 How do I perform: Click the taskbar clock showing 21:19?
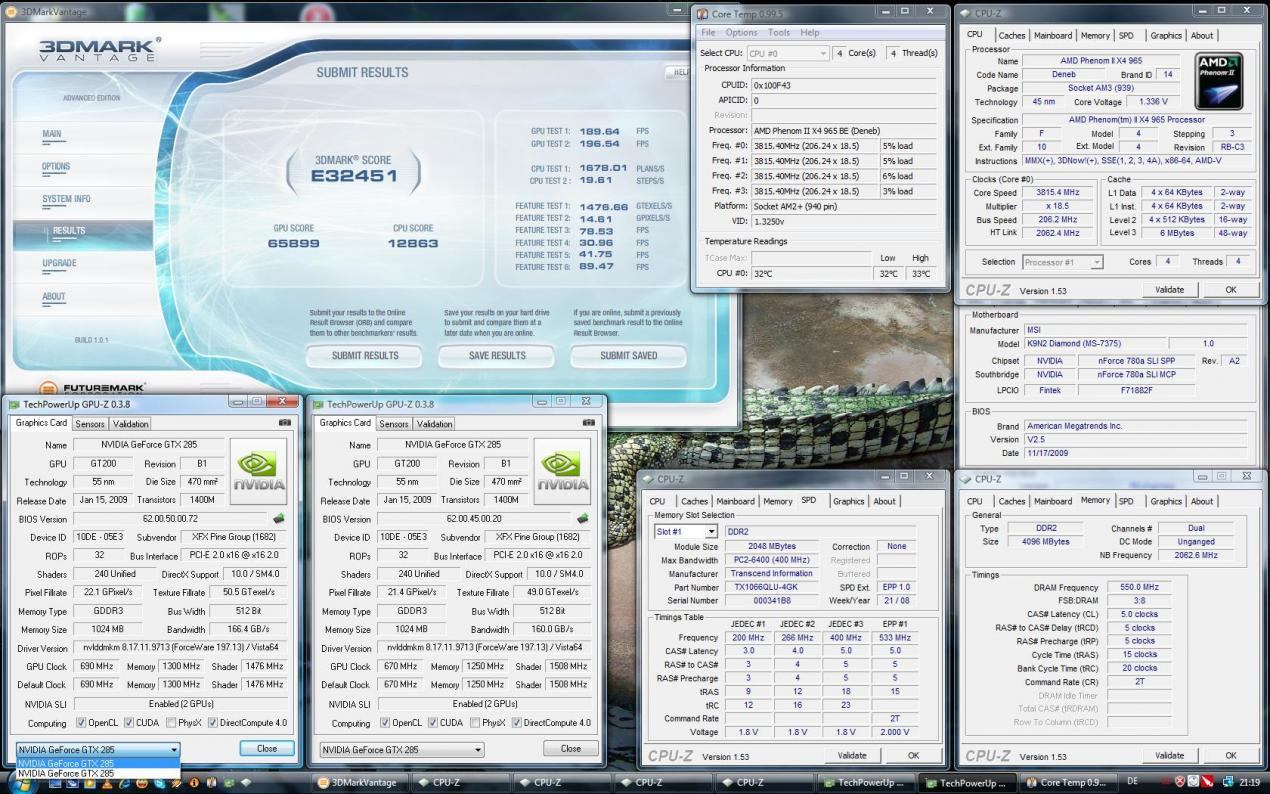(x=1249, y=783)
